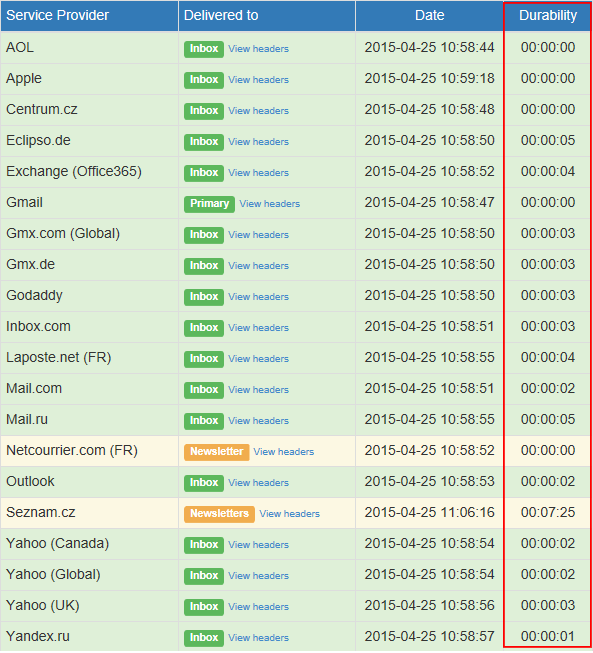Click Centrum.cz date 2015-04-25 10:58:48
Screen dimensions: 593x653
coord(429,110)
